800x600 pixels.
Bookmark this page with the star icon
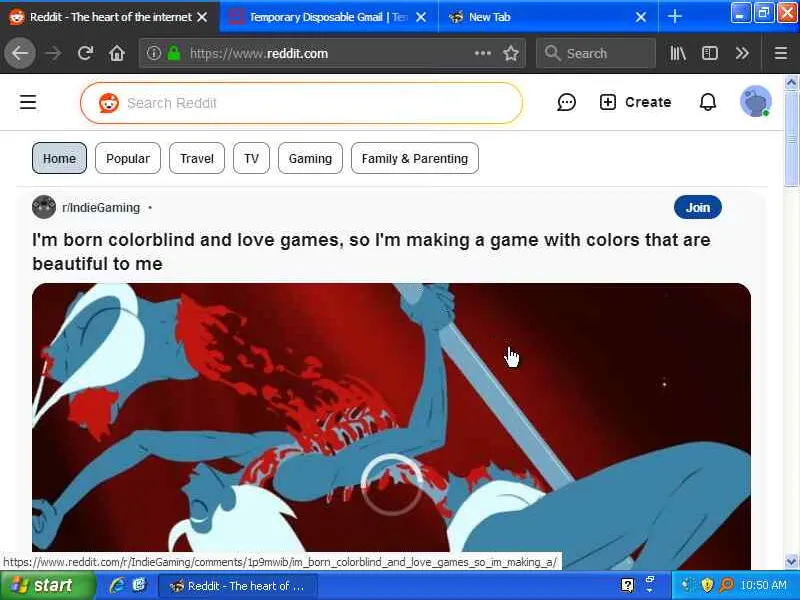[511, 53]
